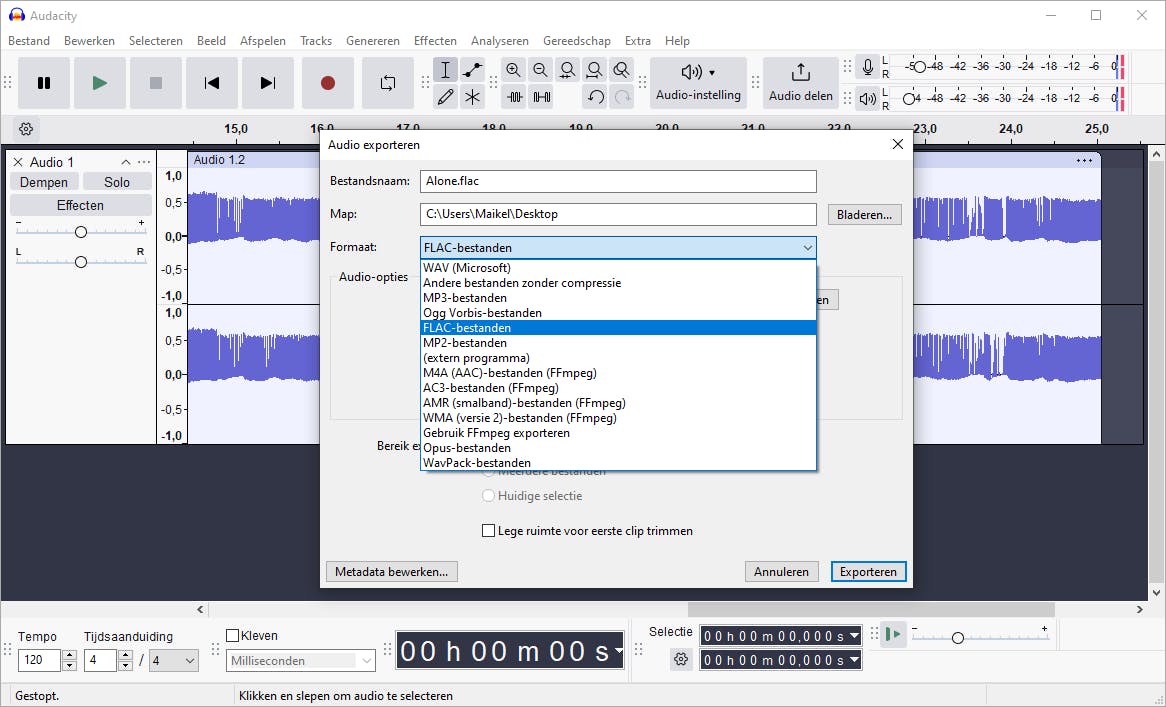Screen dimensions: 1166x707
Task: Click Metadata bewerken... button
Action: (x=392, y=572)
